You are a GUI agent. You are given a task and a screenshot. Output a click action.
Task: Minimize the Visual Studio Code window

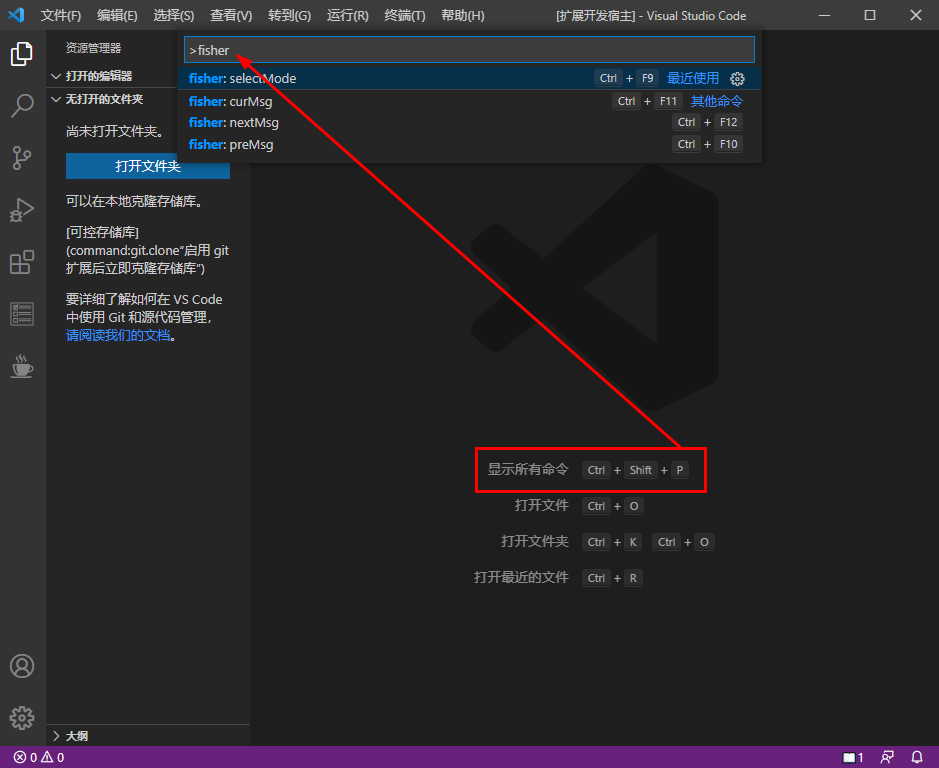click(825, 16)
